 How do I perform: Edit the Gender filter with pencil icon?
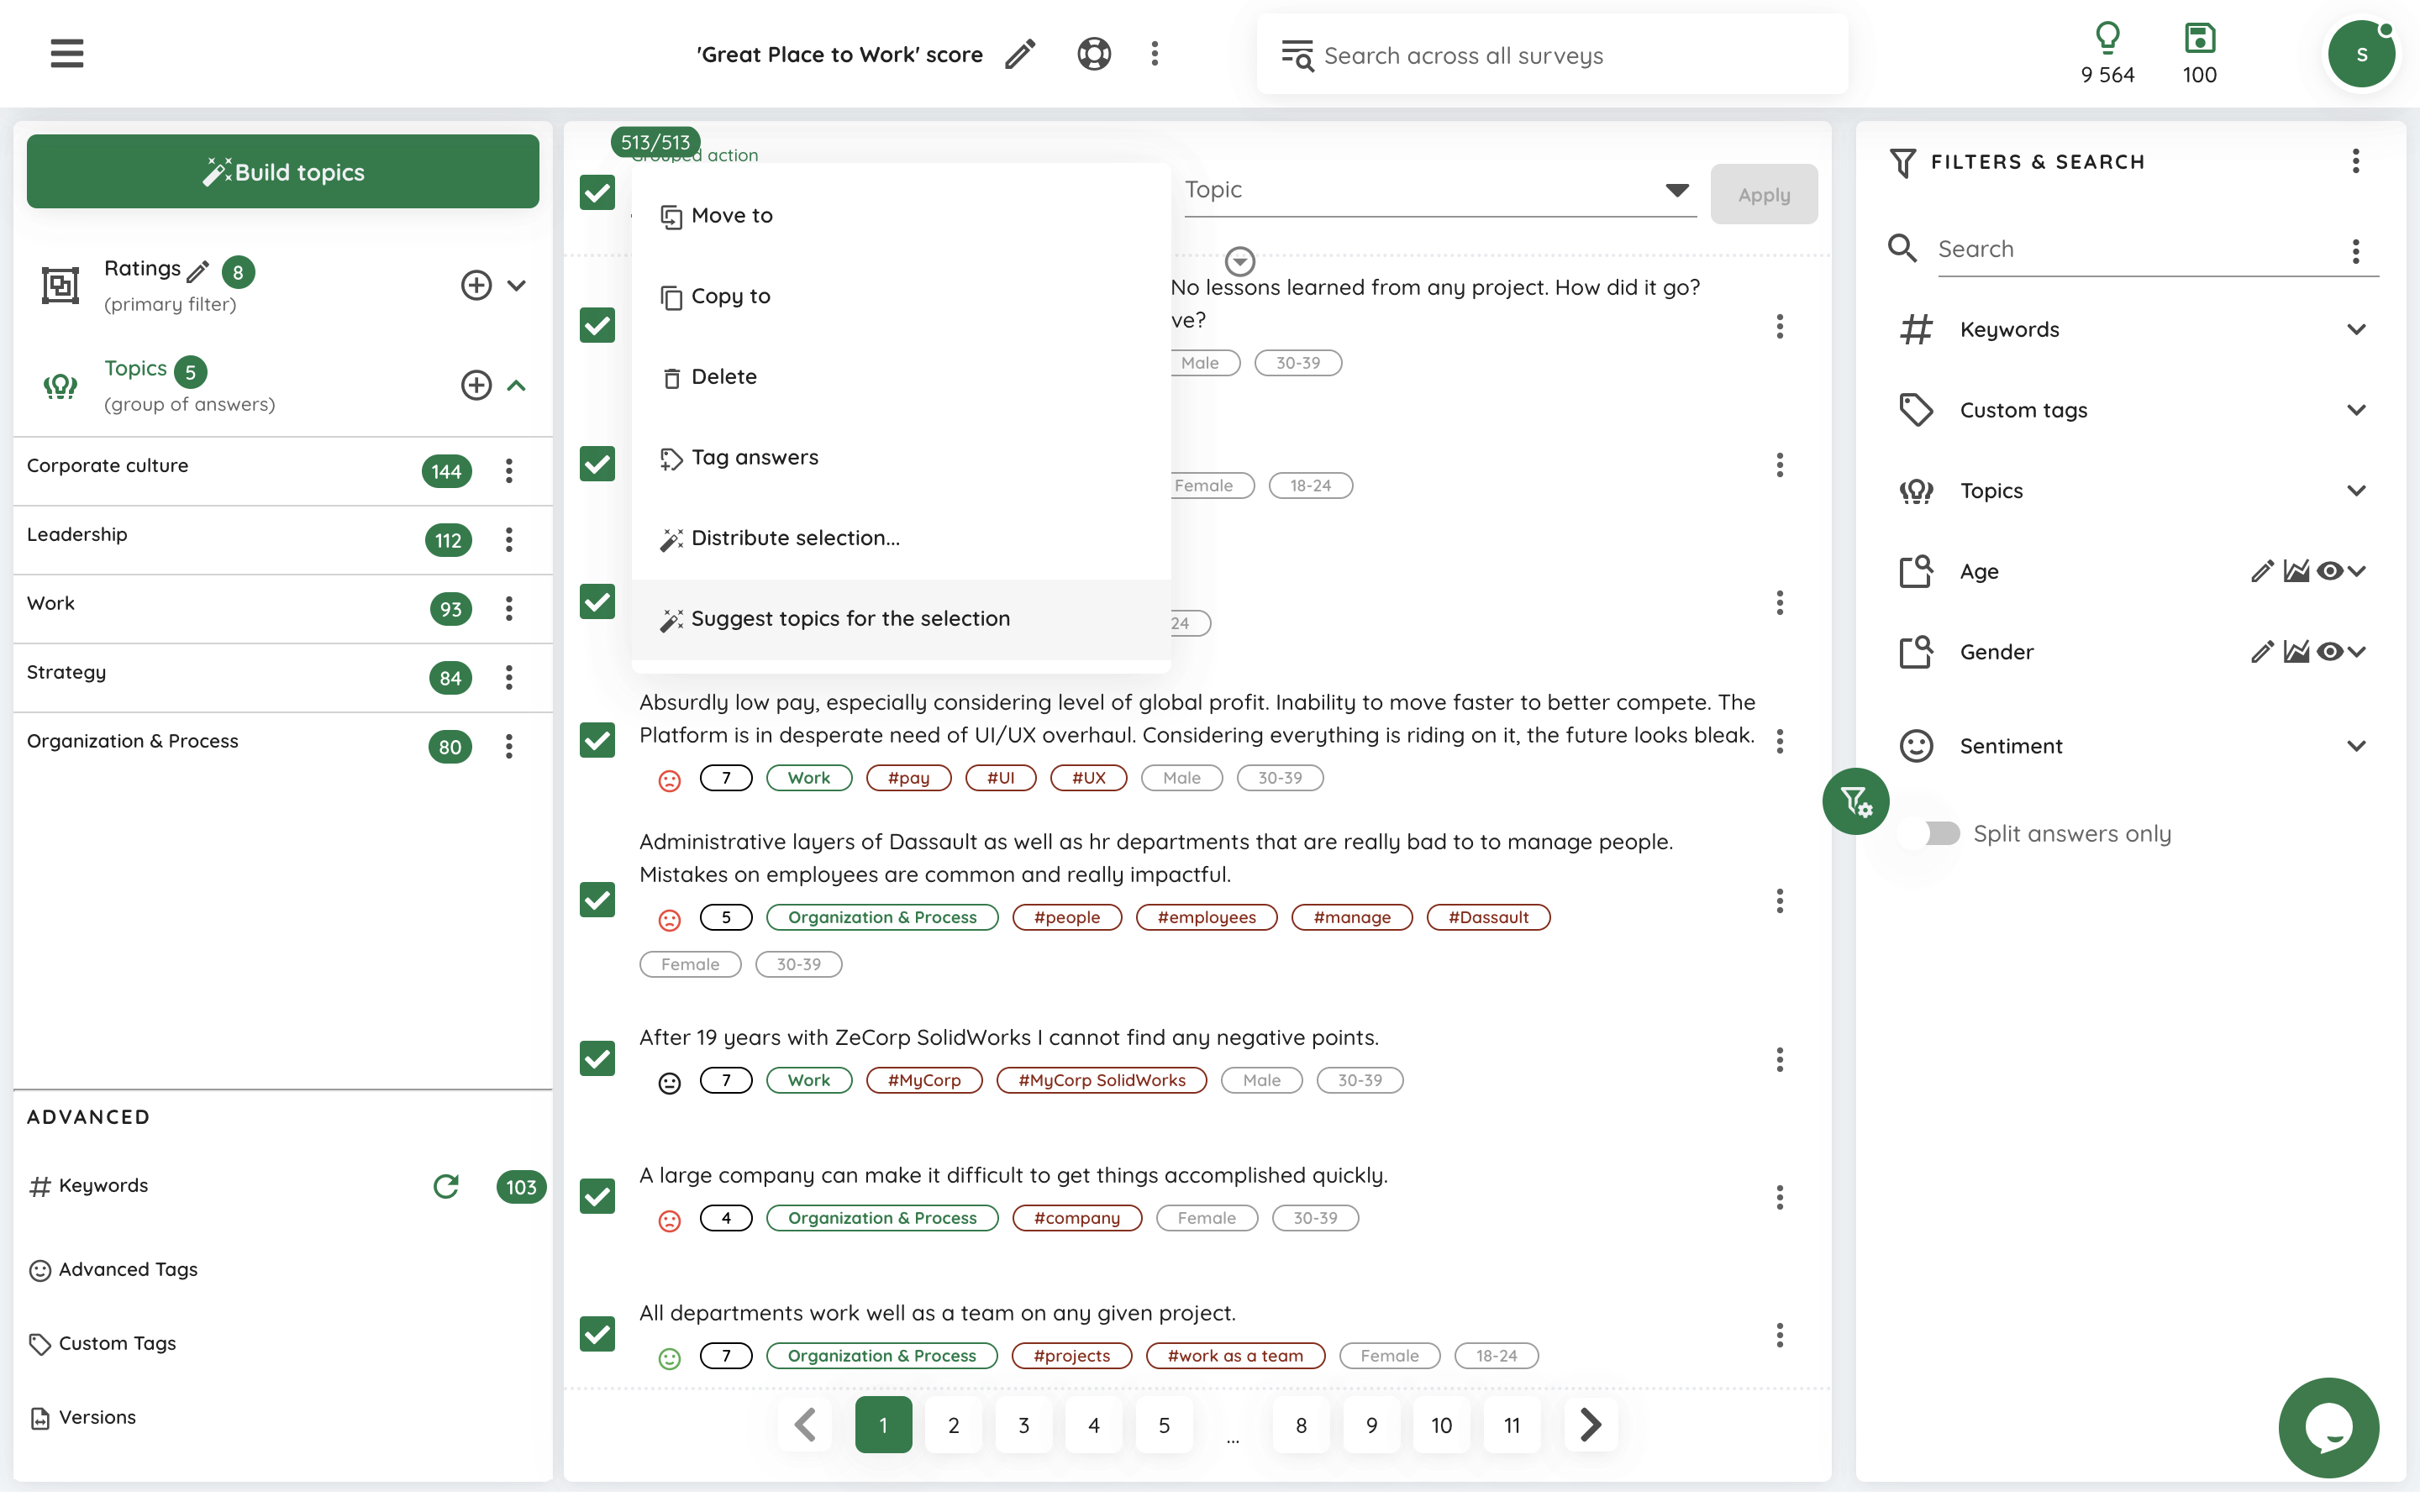coord(2261,652)
